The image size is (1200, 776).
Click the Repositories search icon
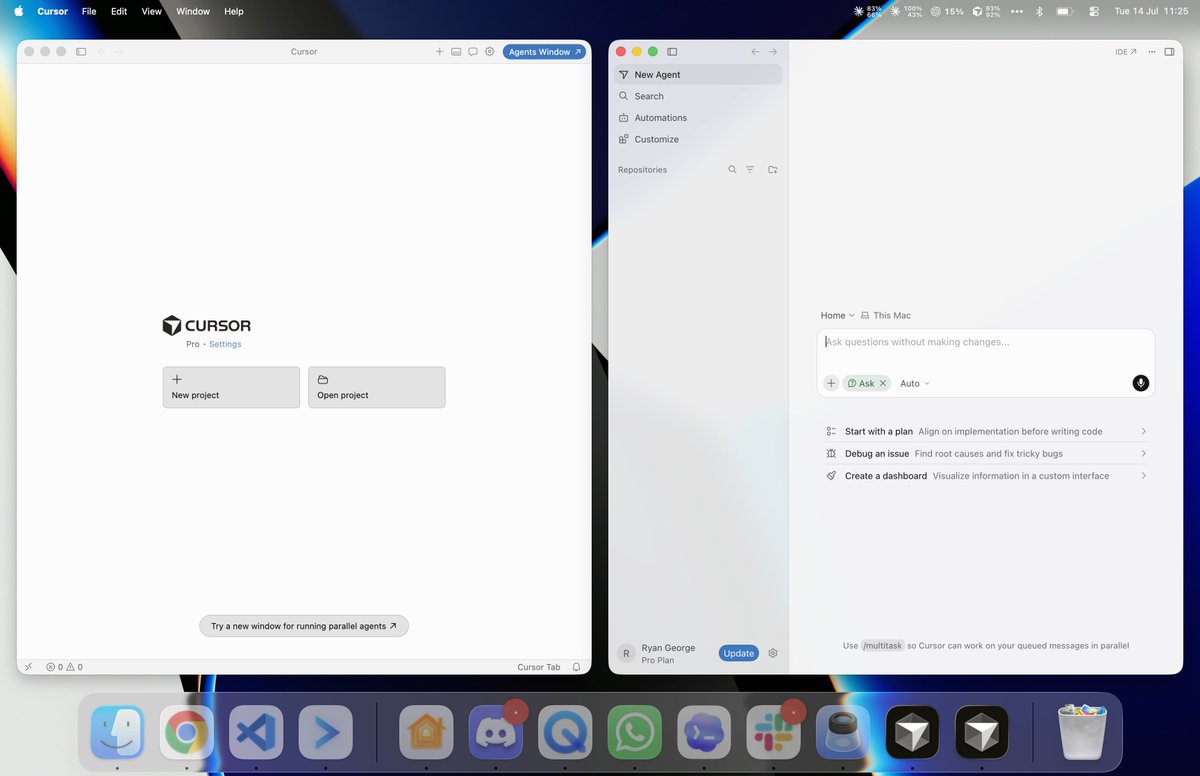point(732,170)
